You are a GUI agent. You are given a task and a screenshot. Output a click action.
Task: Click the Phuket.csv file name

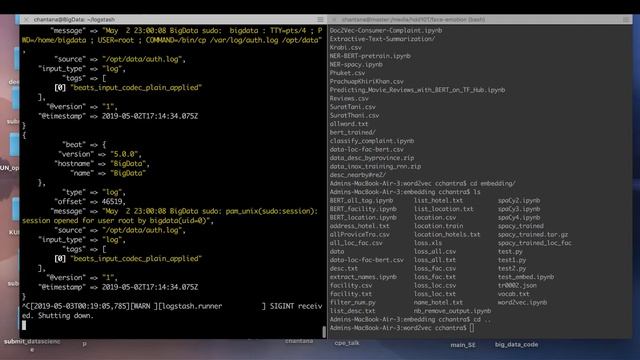[x=347, y=73]
